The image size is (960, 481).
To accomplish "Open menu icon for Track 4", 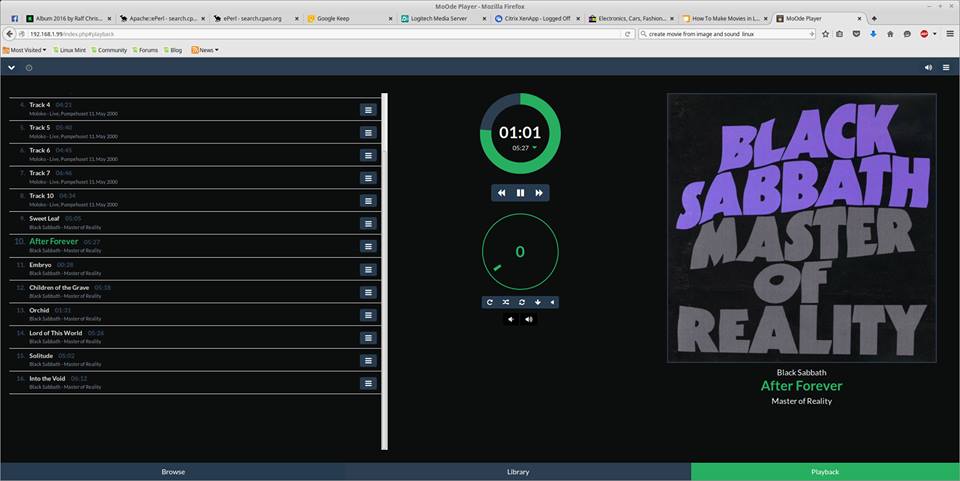I will (x=368, y=110).
